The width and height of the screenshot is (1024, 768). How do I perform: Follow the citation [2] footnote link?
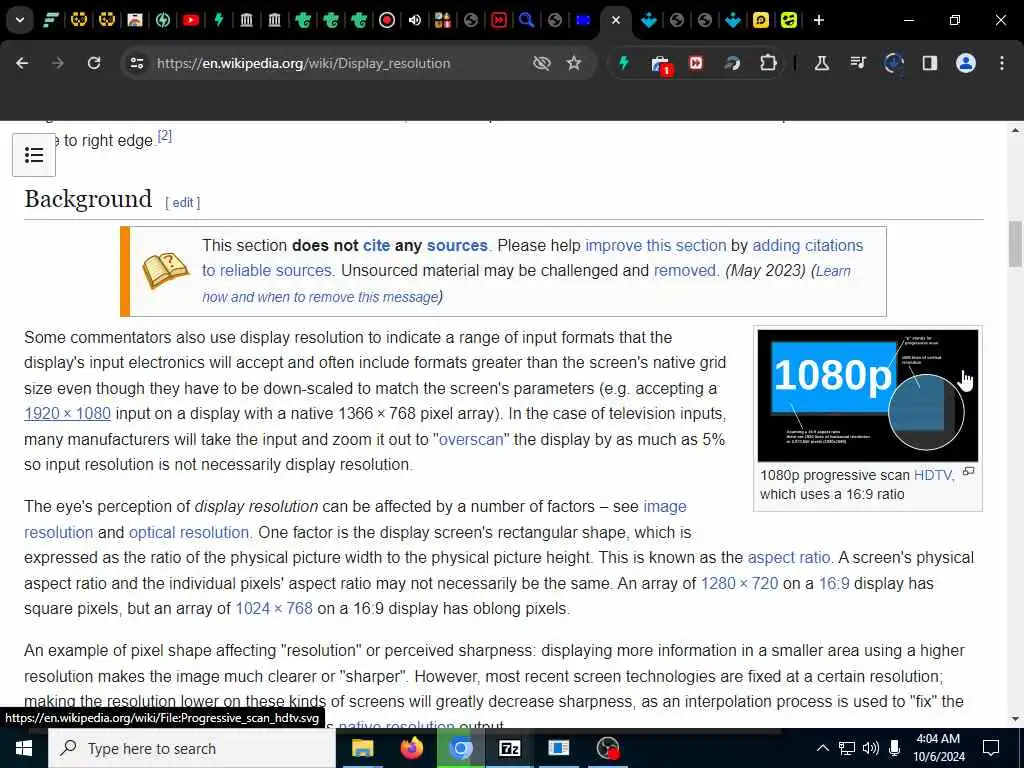click(x=165, y=136)
